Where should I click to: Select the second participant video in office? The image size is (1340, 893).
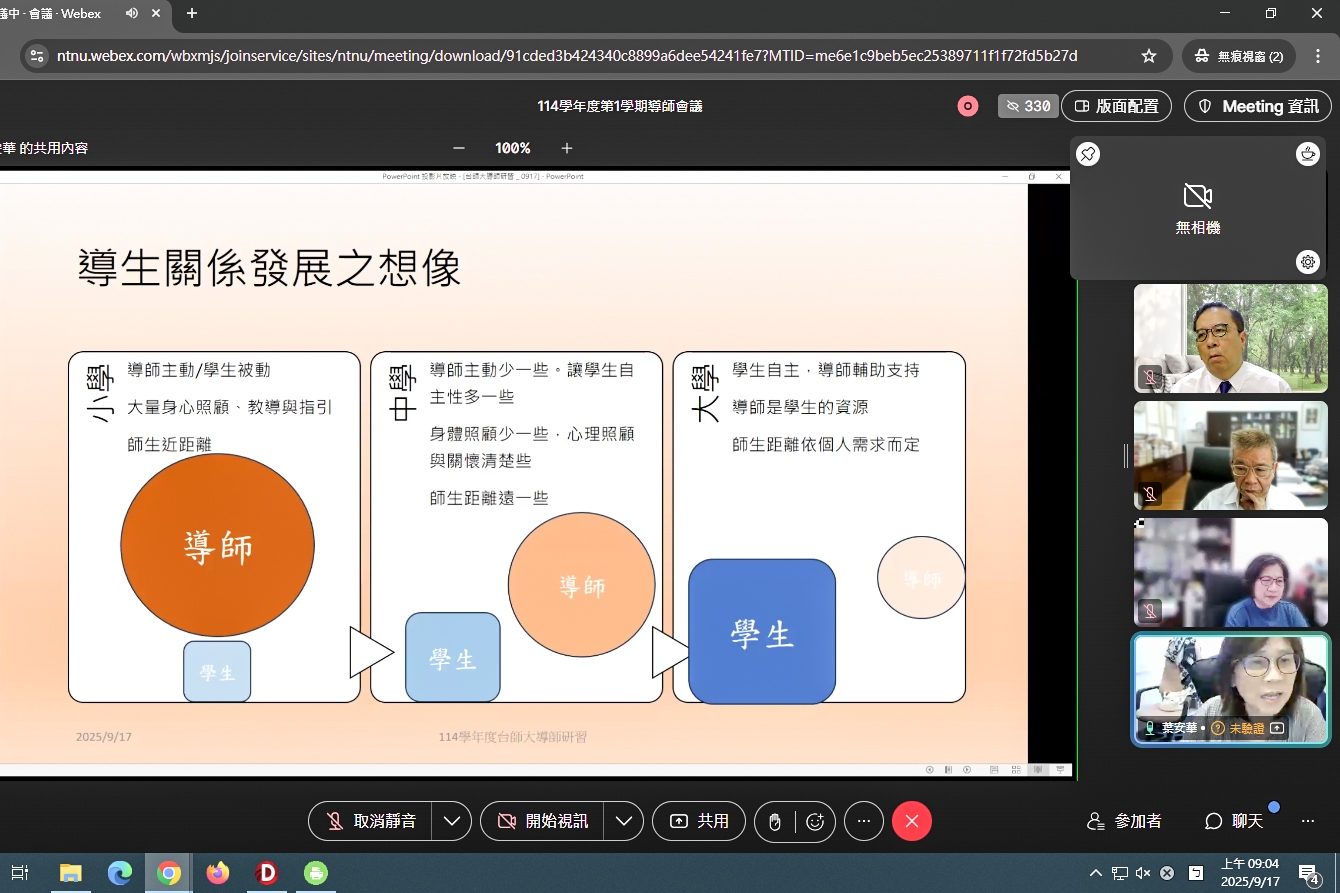click(1231, 456)
